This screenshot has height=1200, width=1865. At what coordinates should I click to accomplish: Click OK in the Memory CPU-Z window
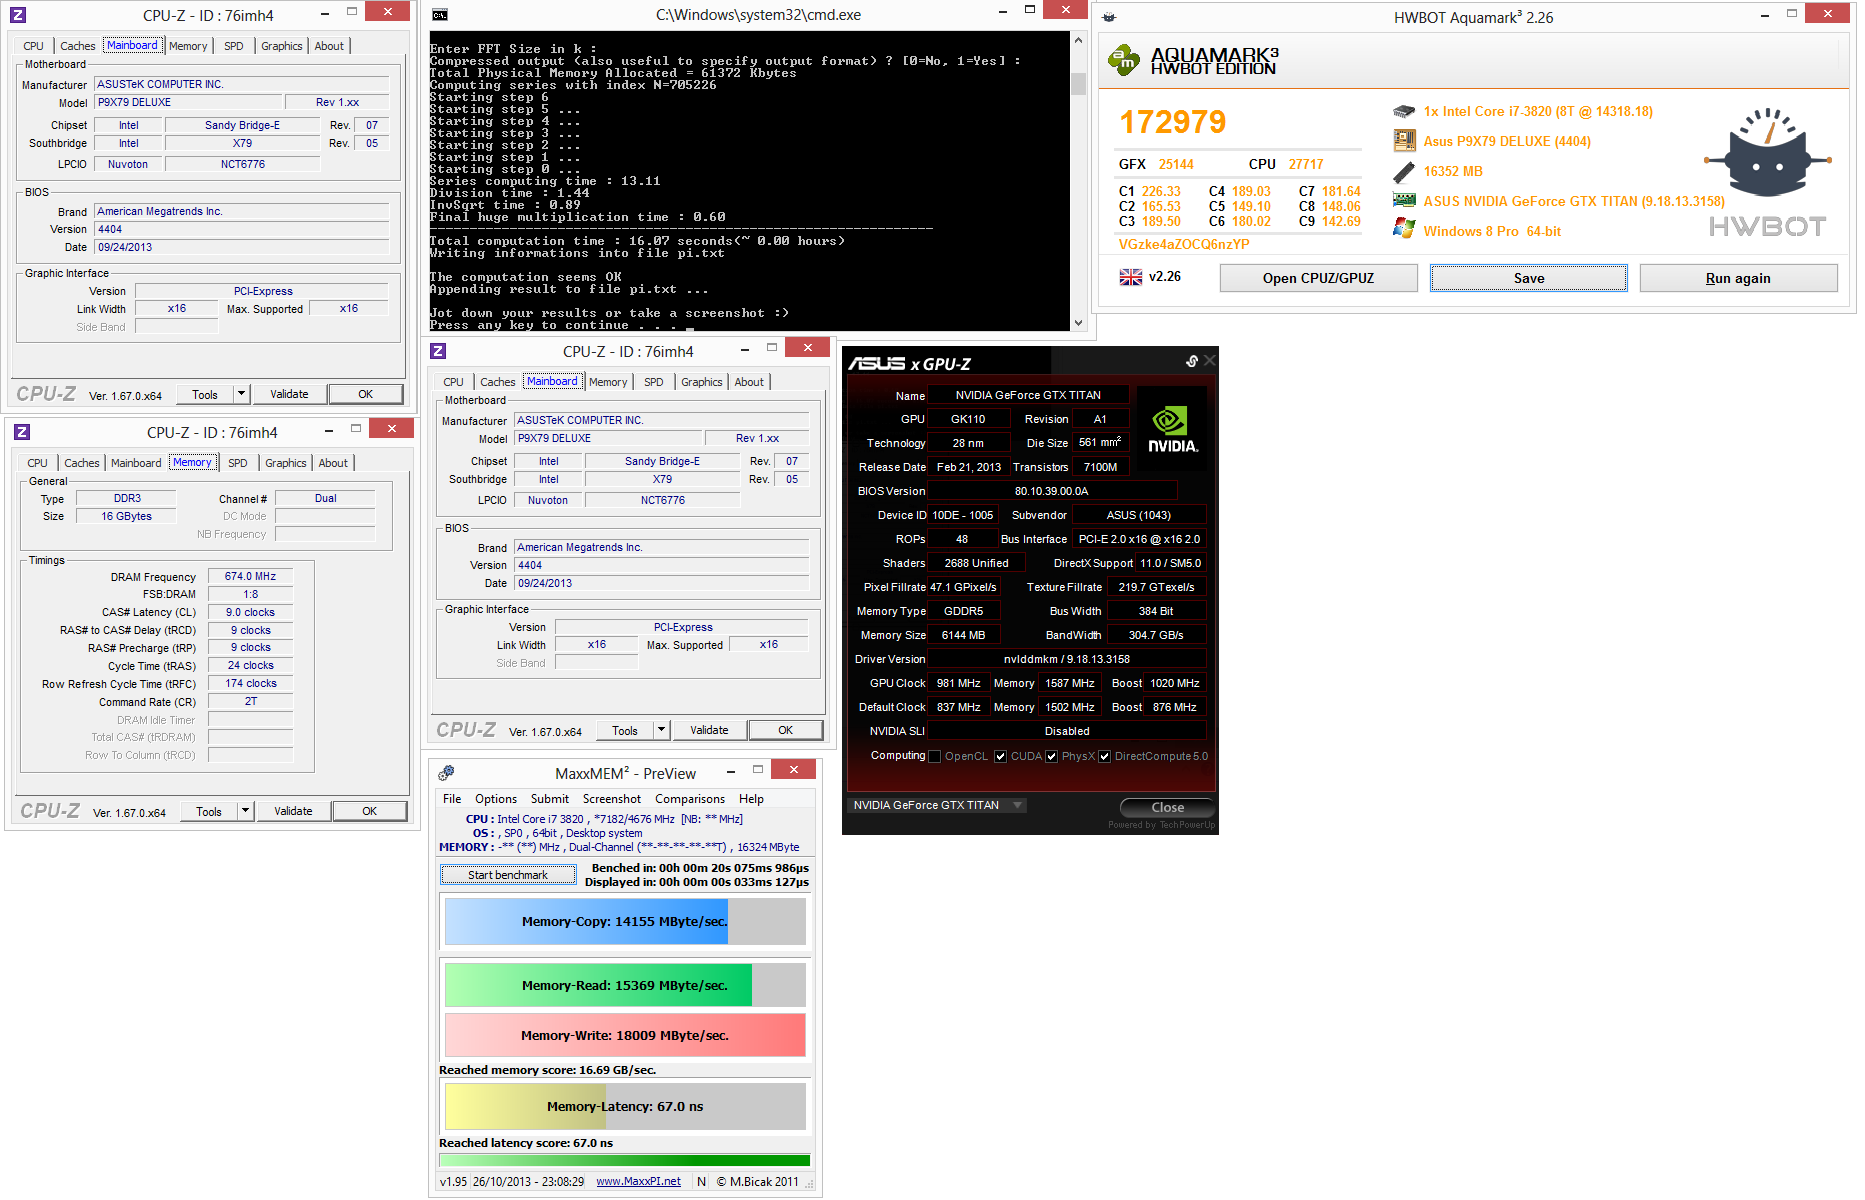(x=369, y=811)
